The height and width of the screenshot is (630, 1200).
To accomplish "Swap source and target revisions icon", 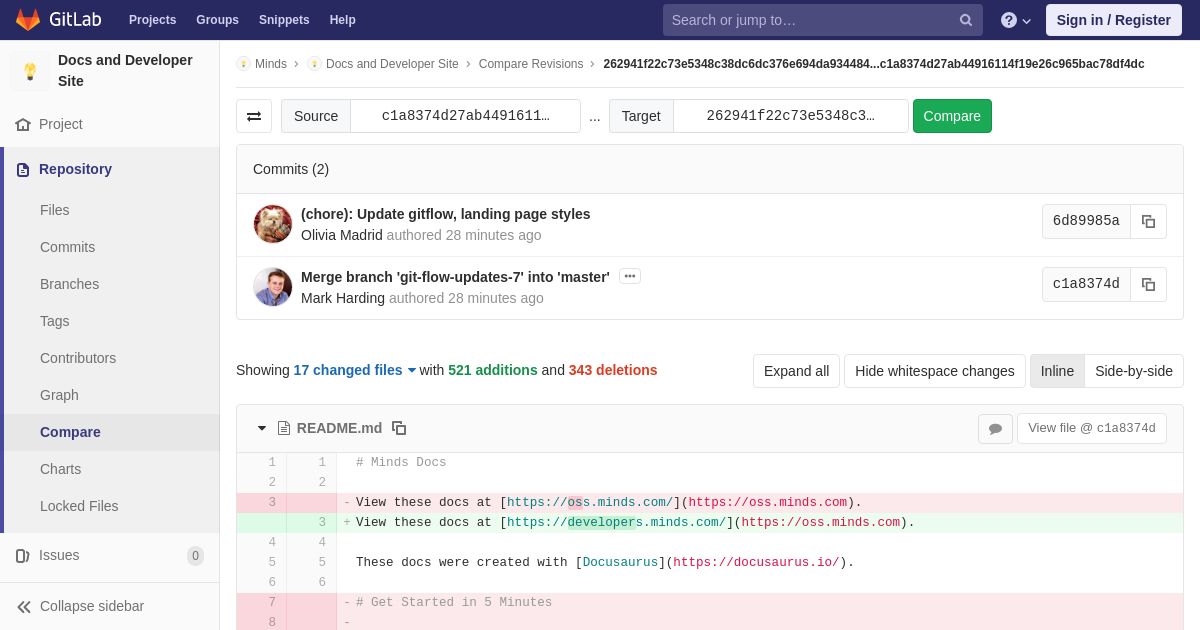I will (x=254, y=116).
